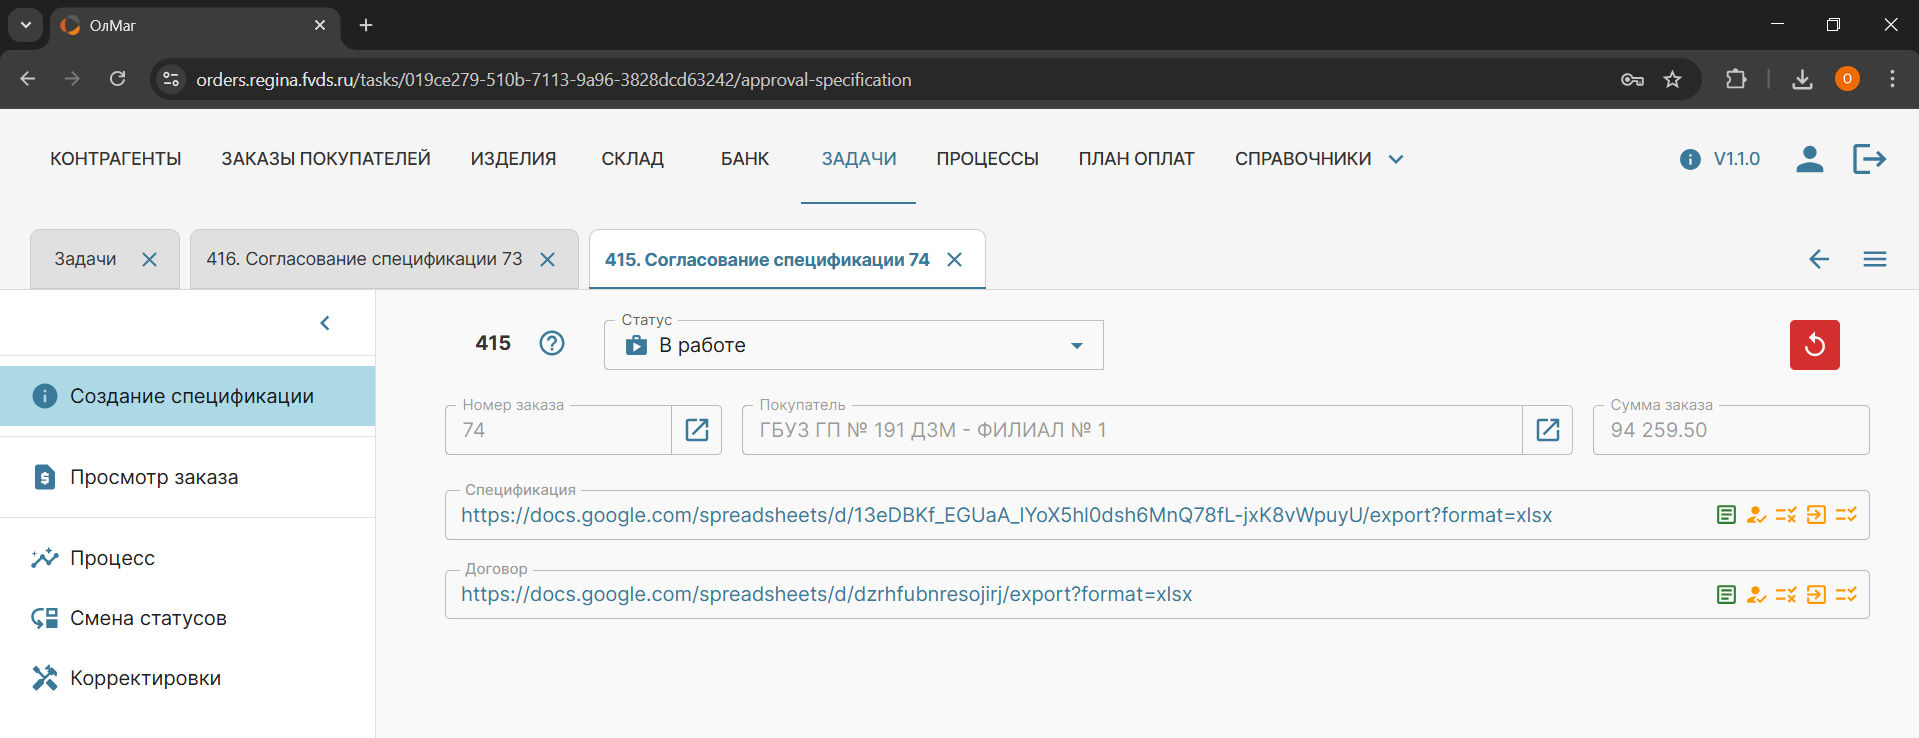Click double-check list icon in Договор row
Viewport: 1919px width, 738px height.
(x=1846, y=595)
